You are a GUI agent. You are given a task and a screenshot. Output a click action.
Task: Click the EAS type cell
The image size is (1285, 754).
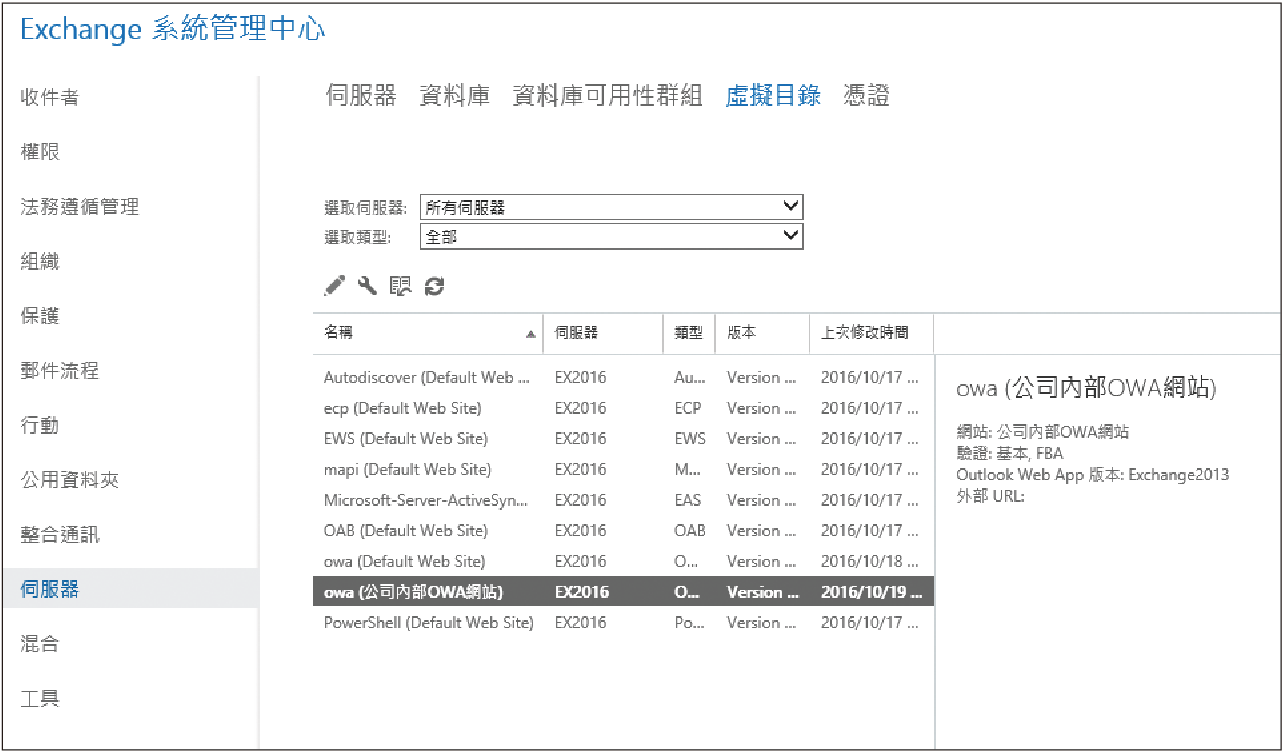[688, 500]
